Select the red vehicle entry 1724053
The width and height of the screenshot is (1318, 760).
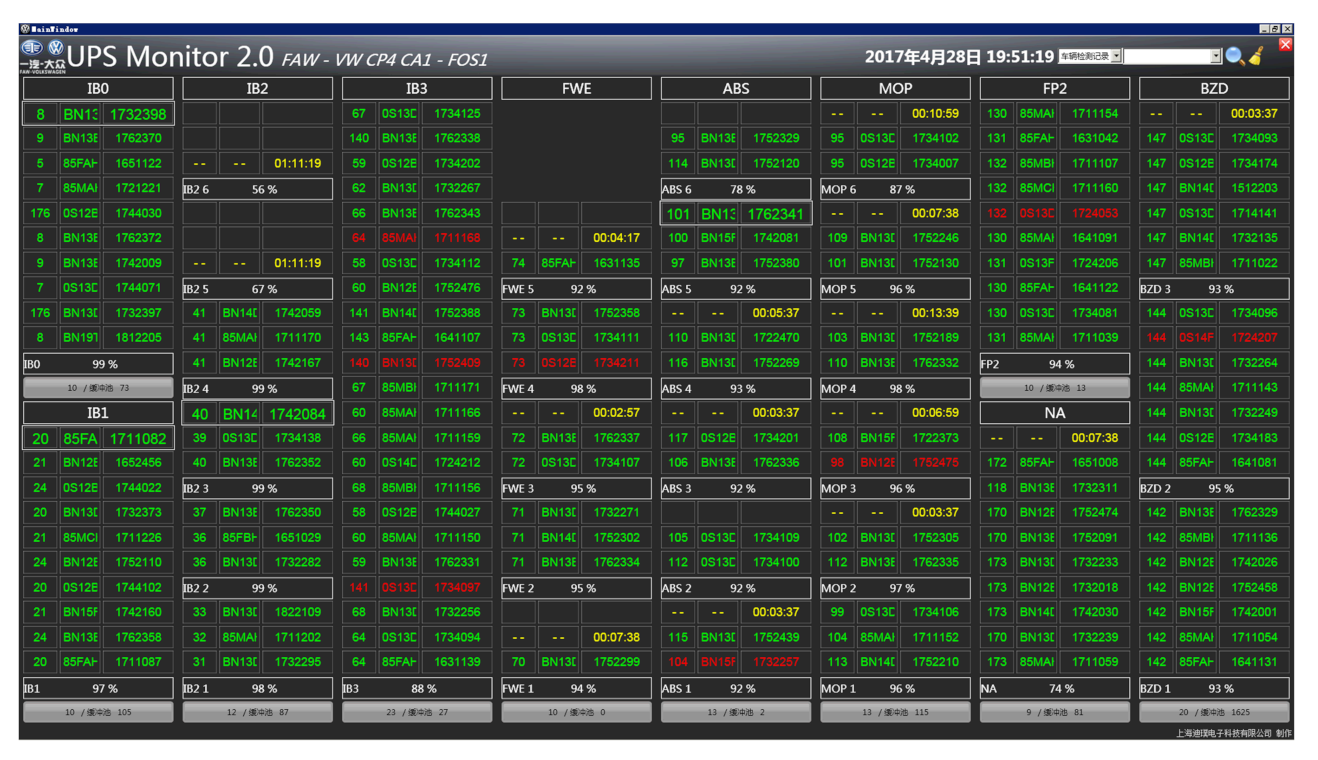[1094, 213]
